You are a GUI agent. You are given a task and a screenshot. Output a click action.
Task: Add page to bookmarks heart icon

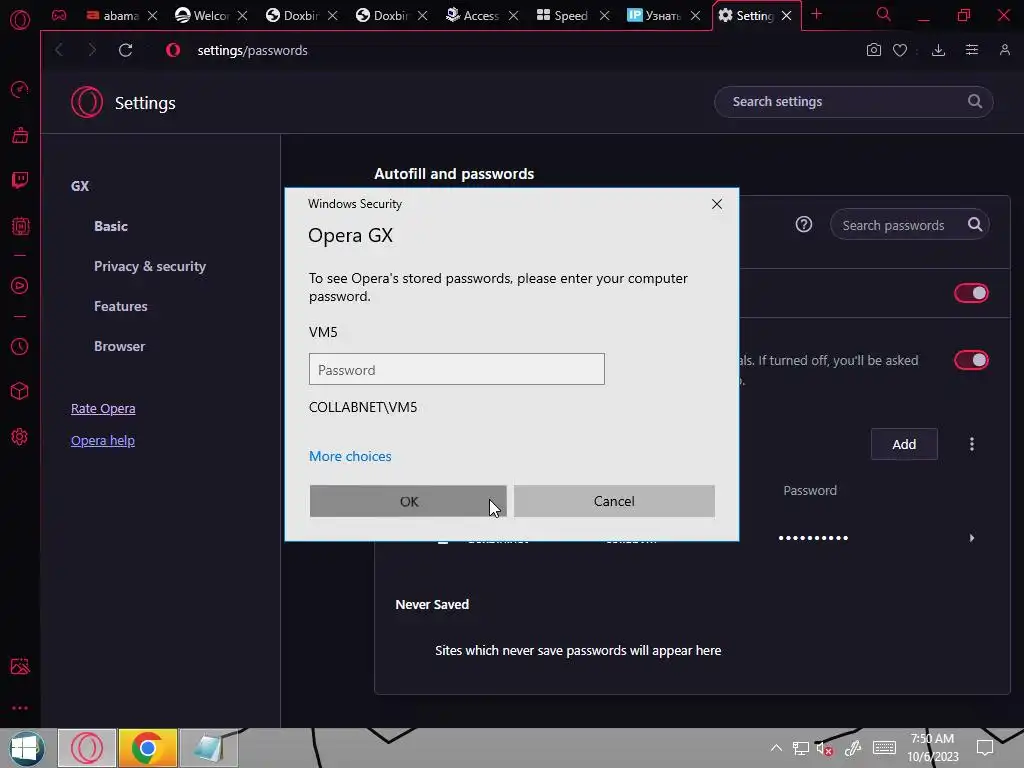point(900,50)
